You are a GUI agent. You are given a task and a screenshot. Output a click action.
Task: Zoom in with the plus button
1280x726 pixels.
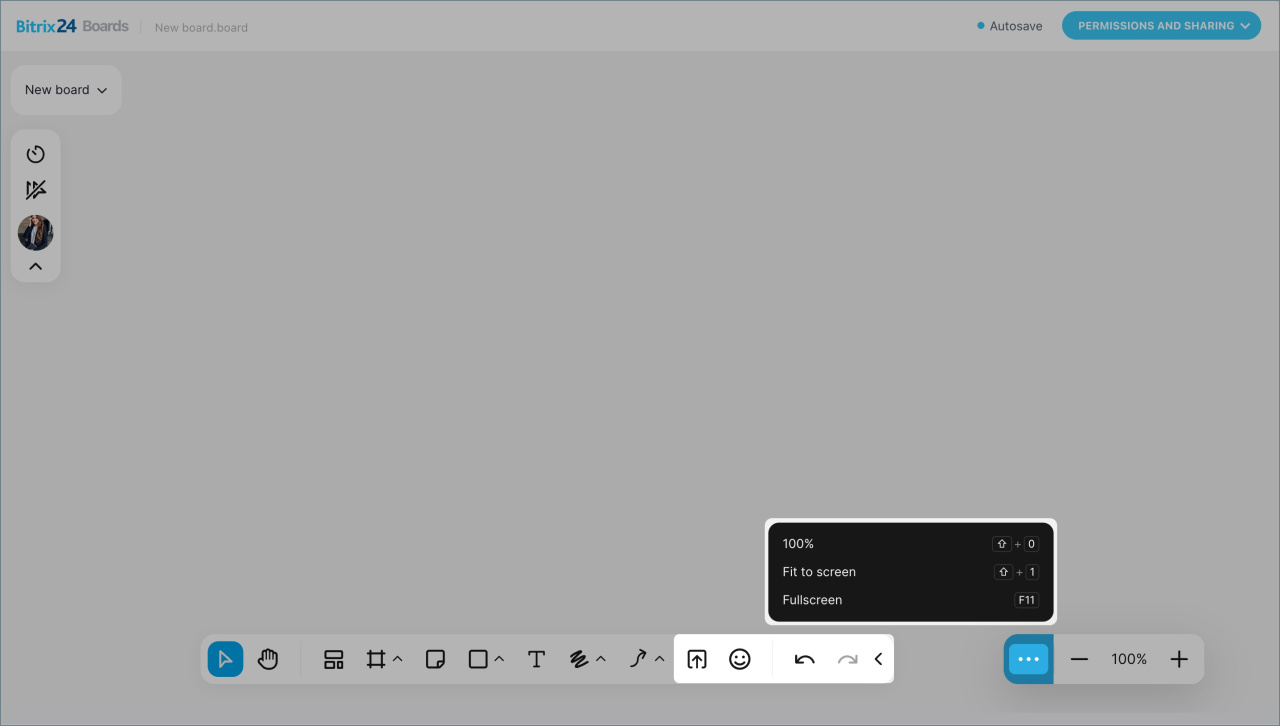pyautogui.click(x=1179, y=659)
